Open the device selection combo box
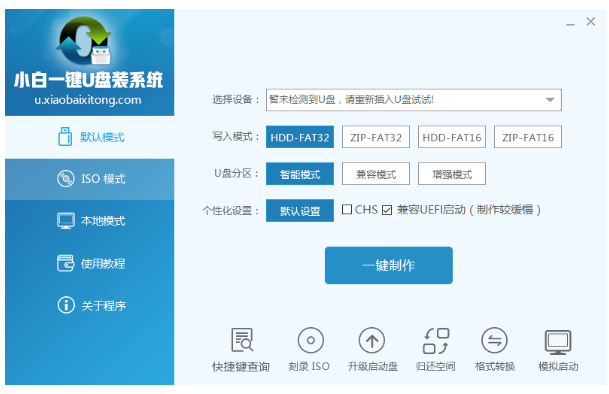The height and width of the screenshot is (394, 609). (414, 100)
